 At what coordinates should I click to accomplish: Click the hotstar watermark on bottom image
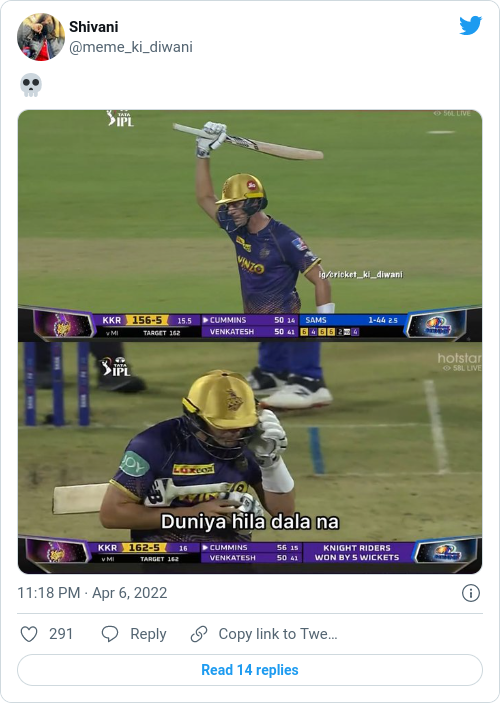click(x=459, y=358)
